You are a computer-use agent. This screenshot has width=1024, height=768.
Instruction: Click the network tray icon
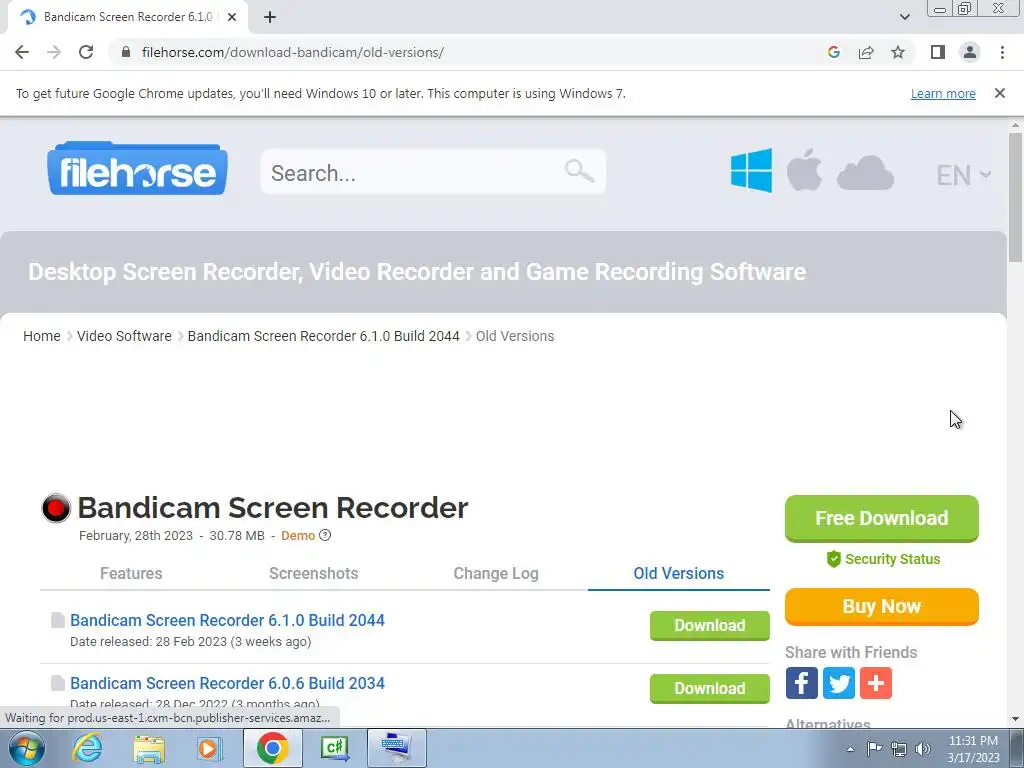click(x=899, y=748)
